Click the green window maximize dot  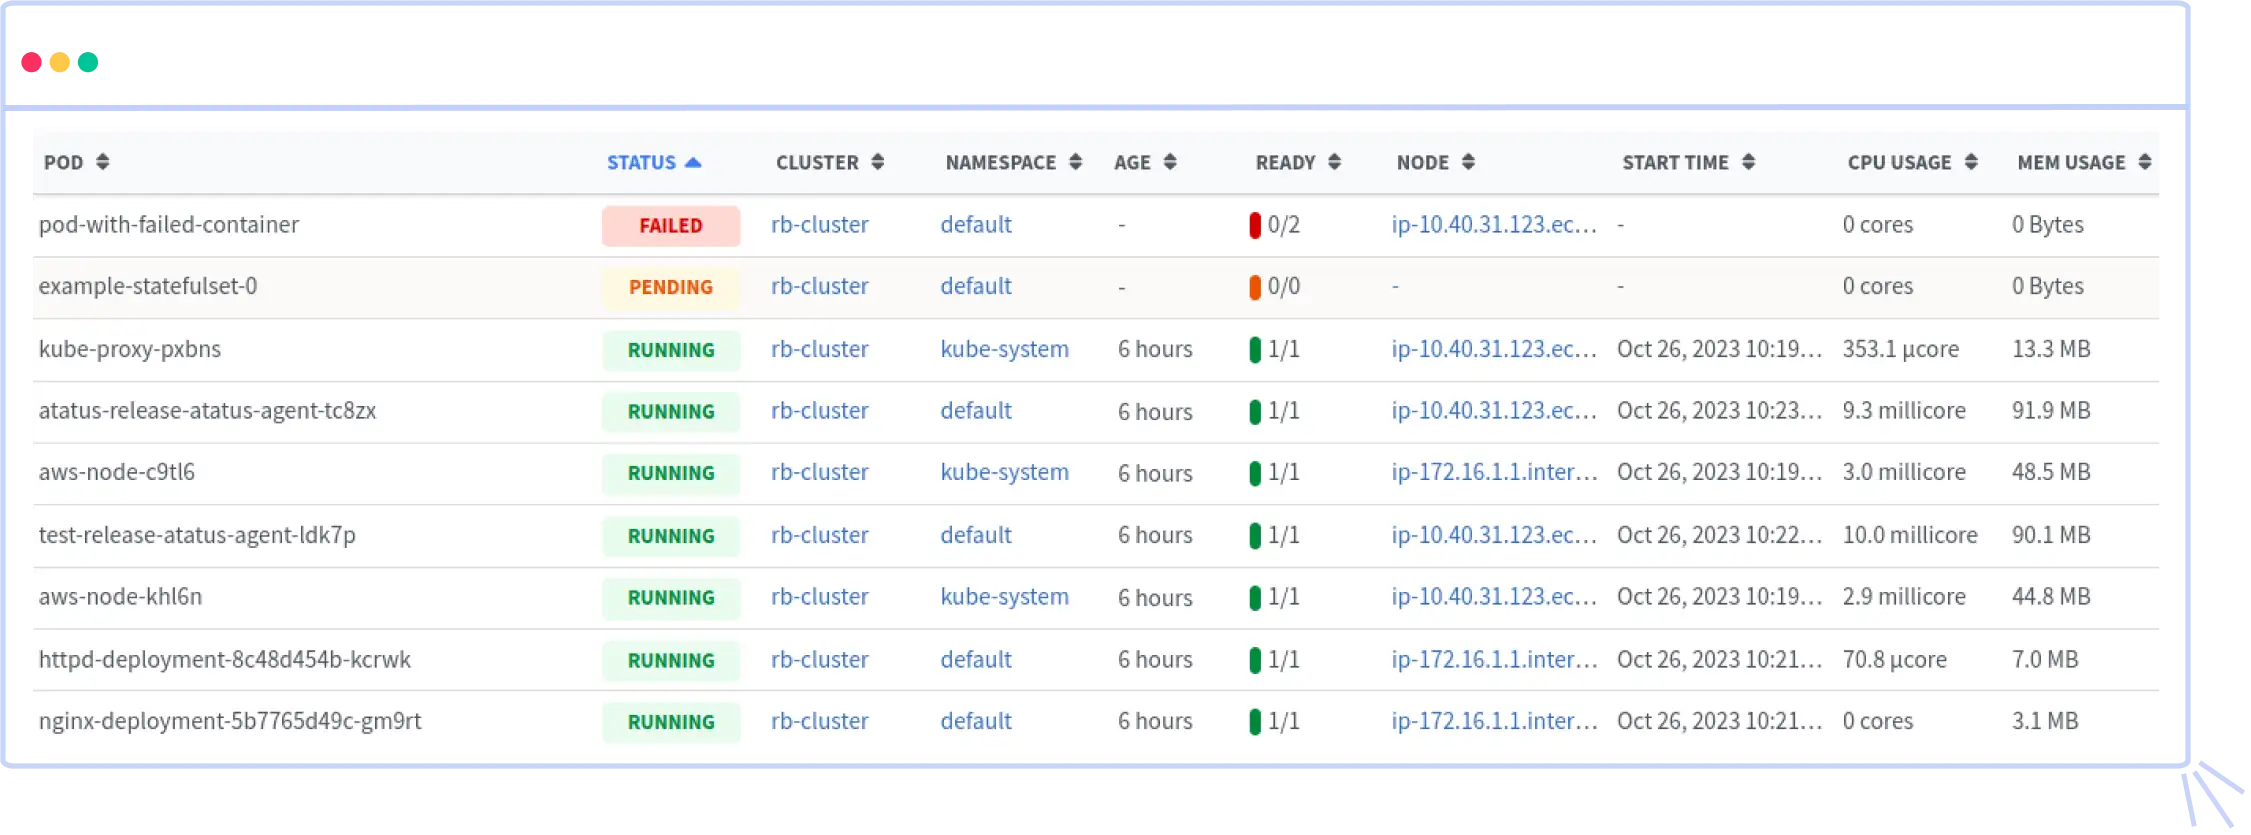pyautogui.click(x=88, y=62)
